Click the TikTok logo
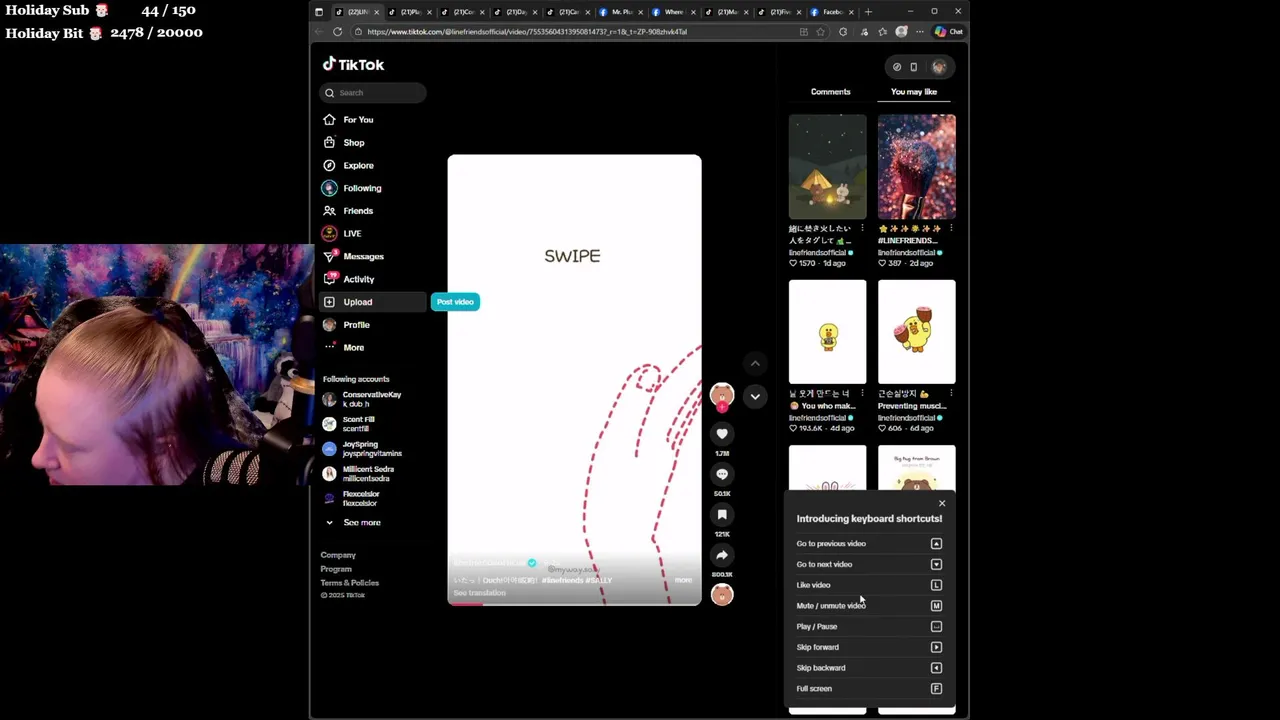Viewport: 1280px width, 720px height. click(x=353, y=64)
